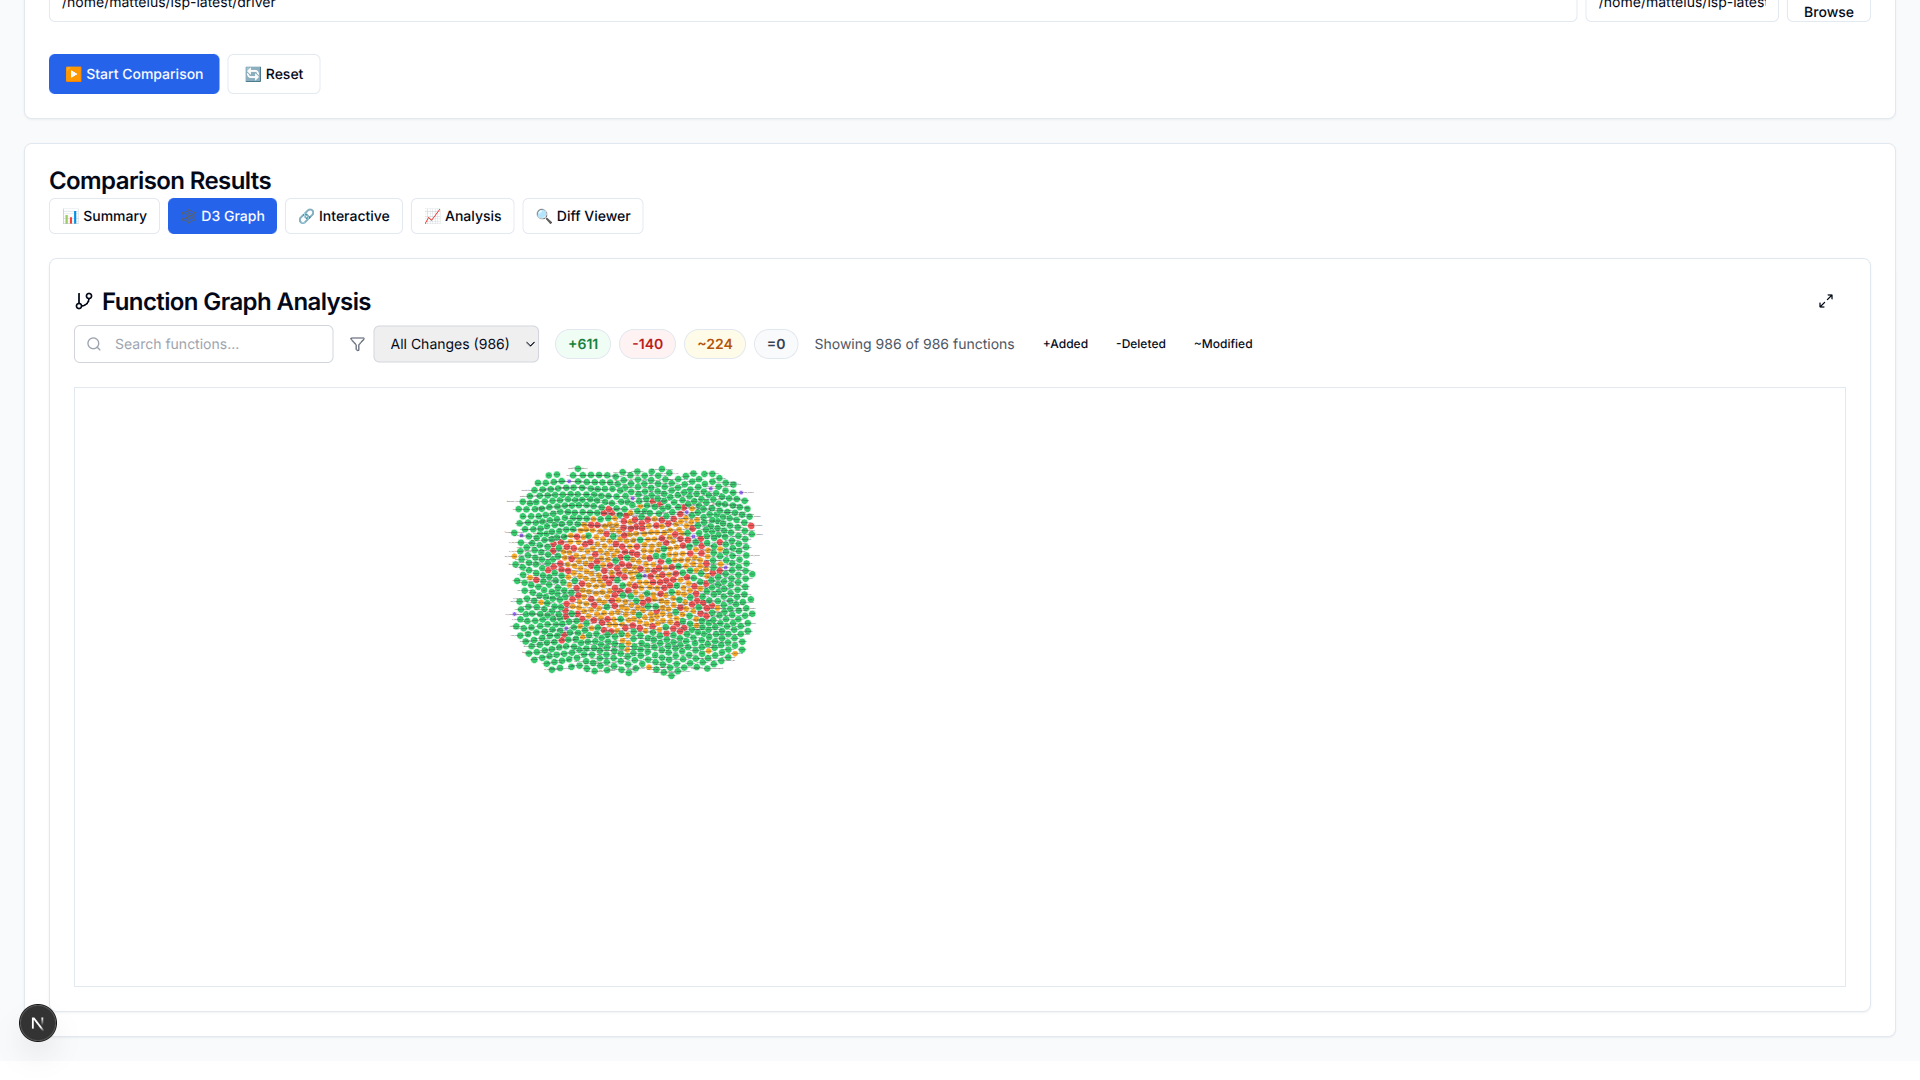Click the Comparison Results heading
Viewport: 1920px width, 1080px height.
160,181
